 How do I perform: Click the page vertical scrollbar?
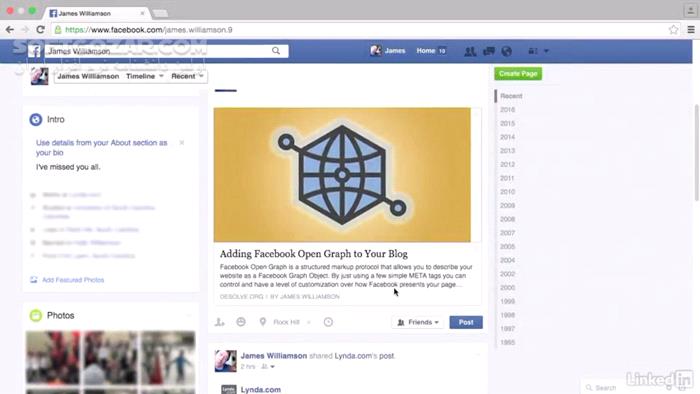click(x=696, y=153)
